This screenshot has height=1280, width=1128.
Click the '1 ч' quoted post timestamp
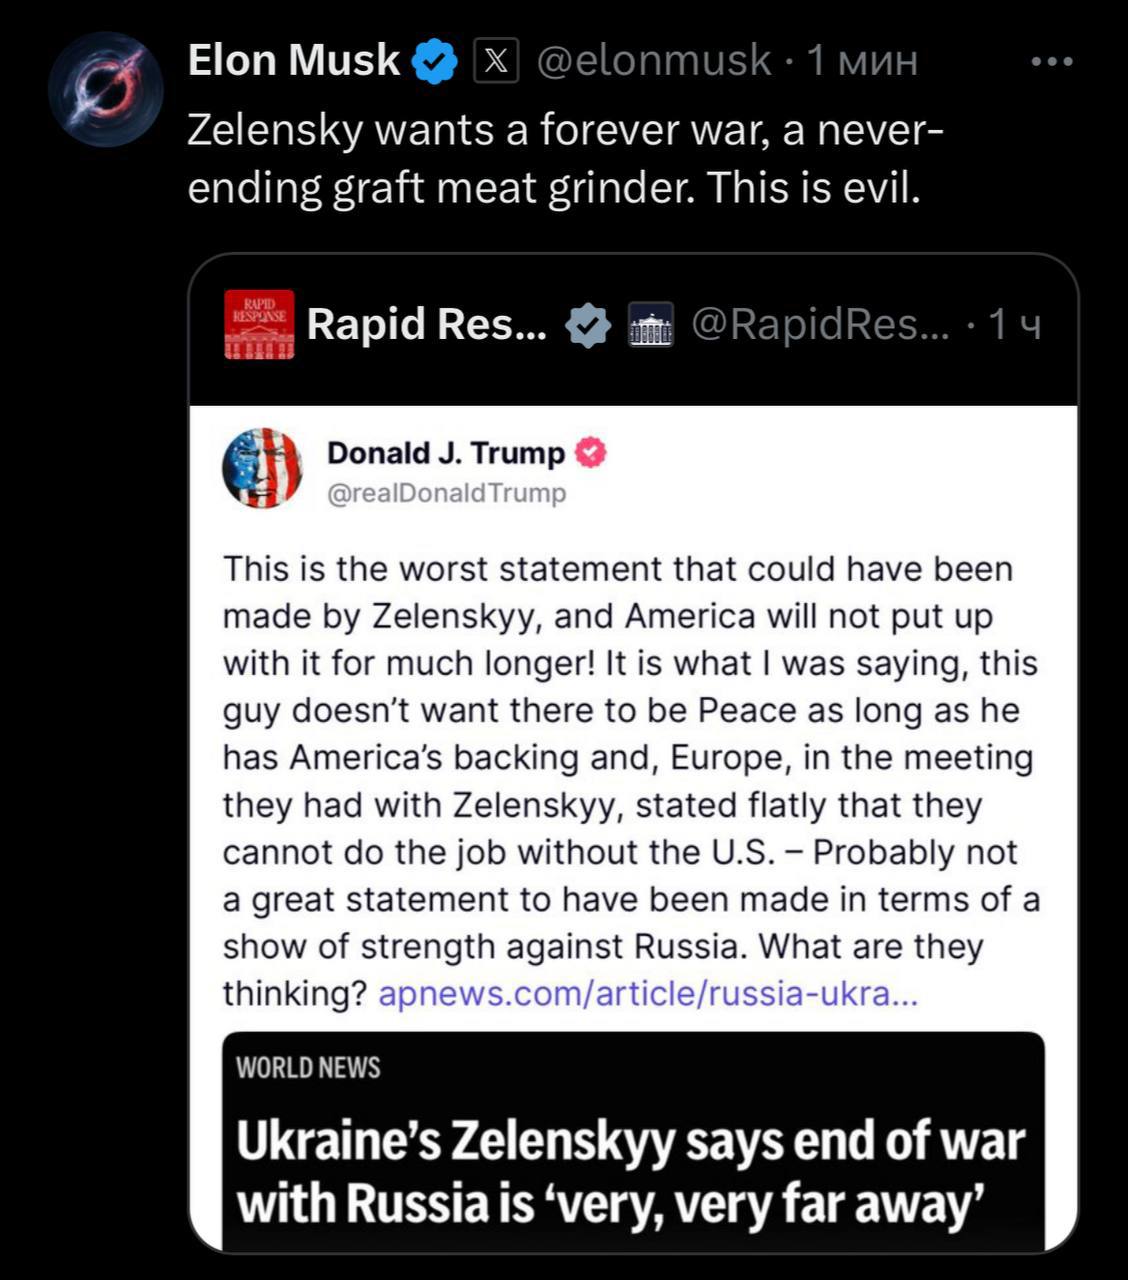pyautogui.click(x=1014, y=324)
